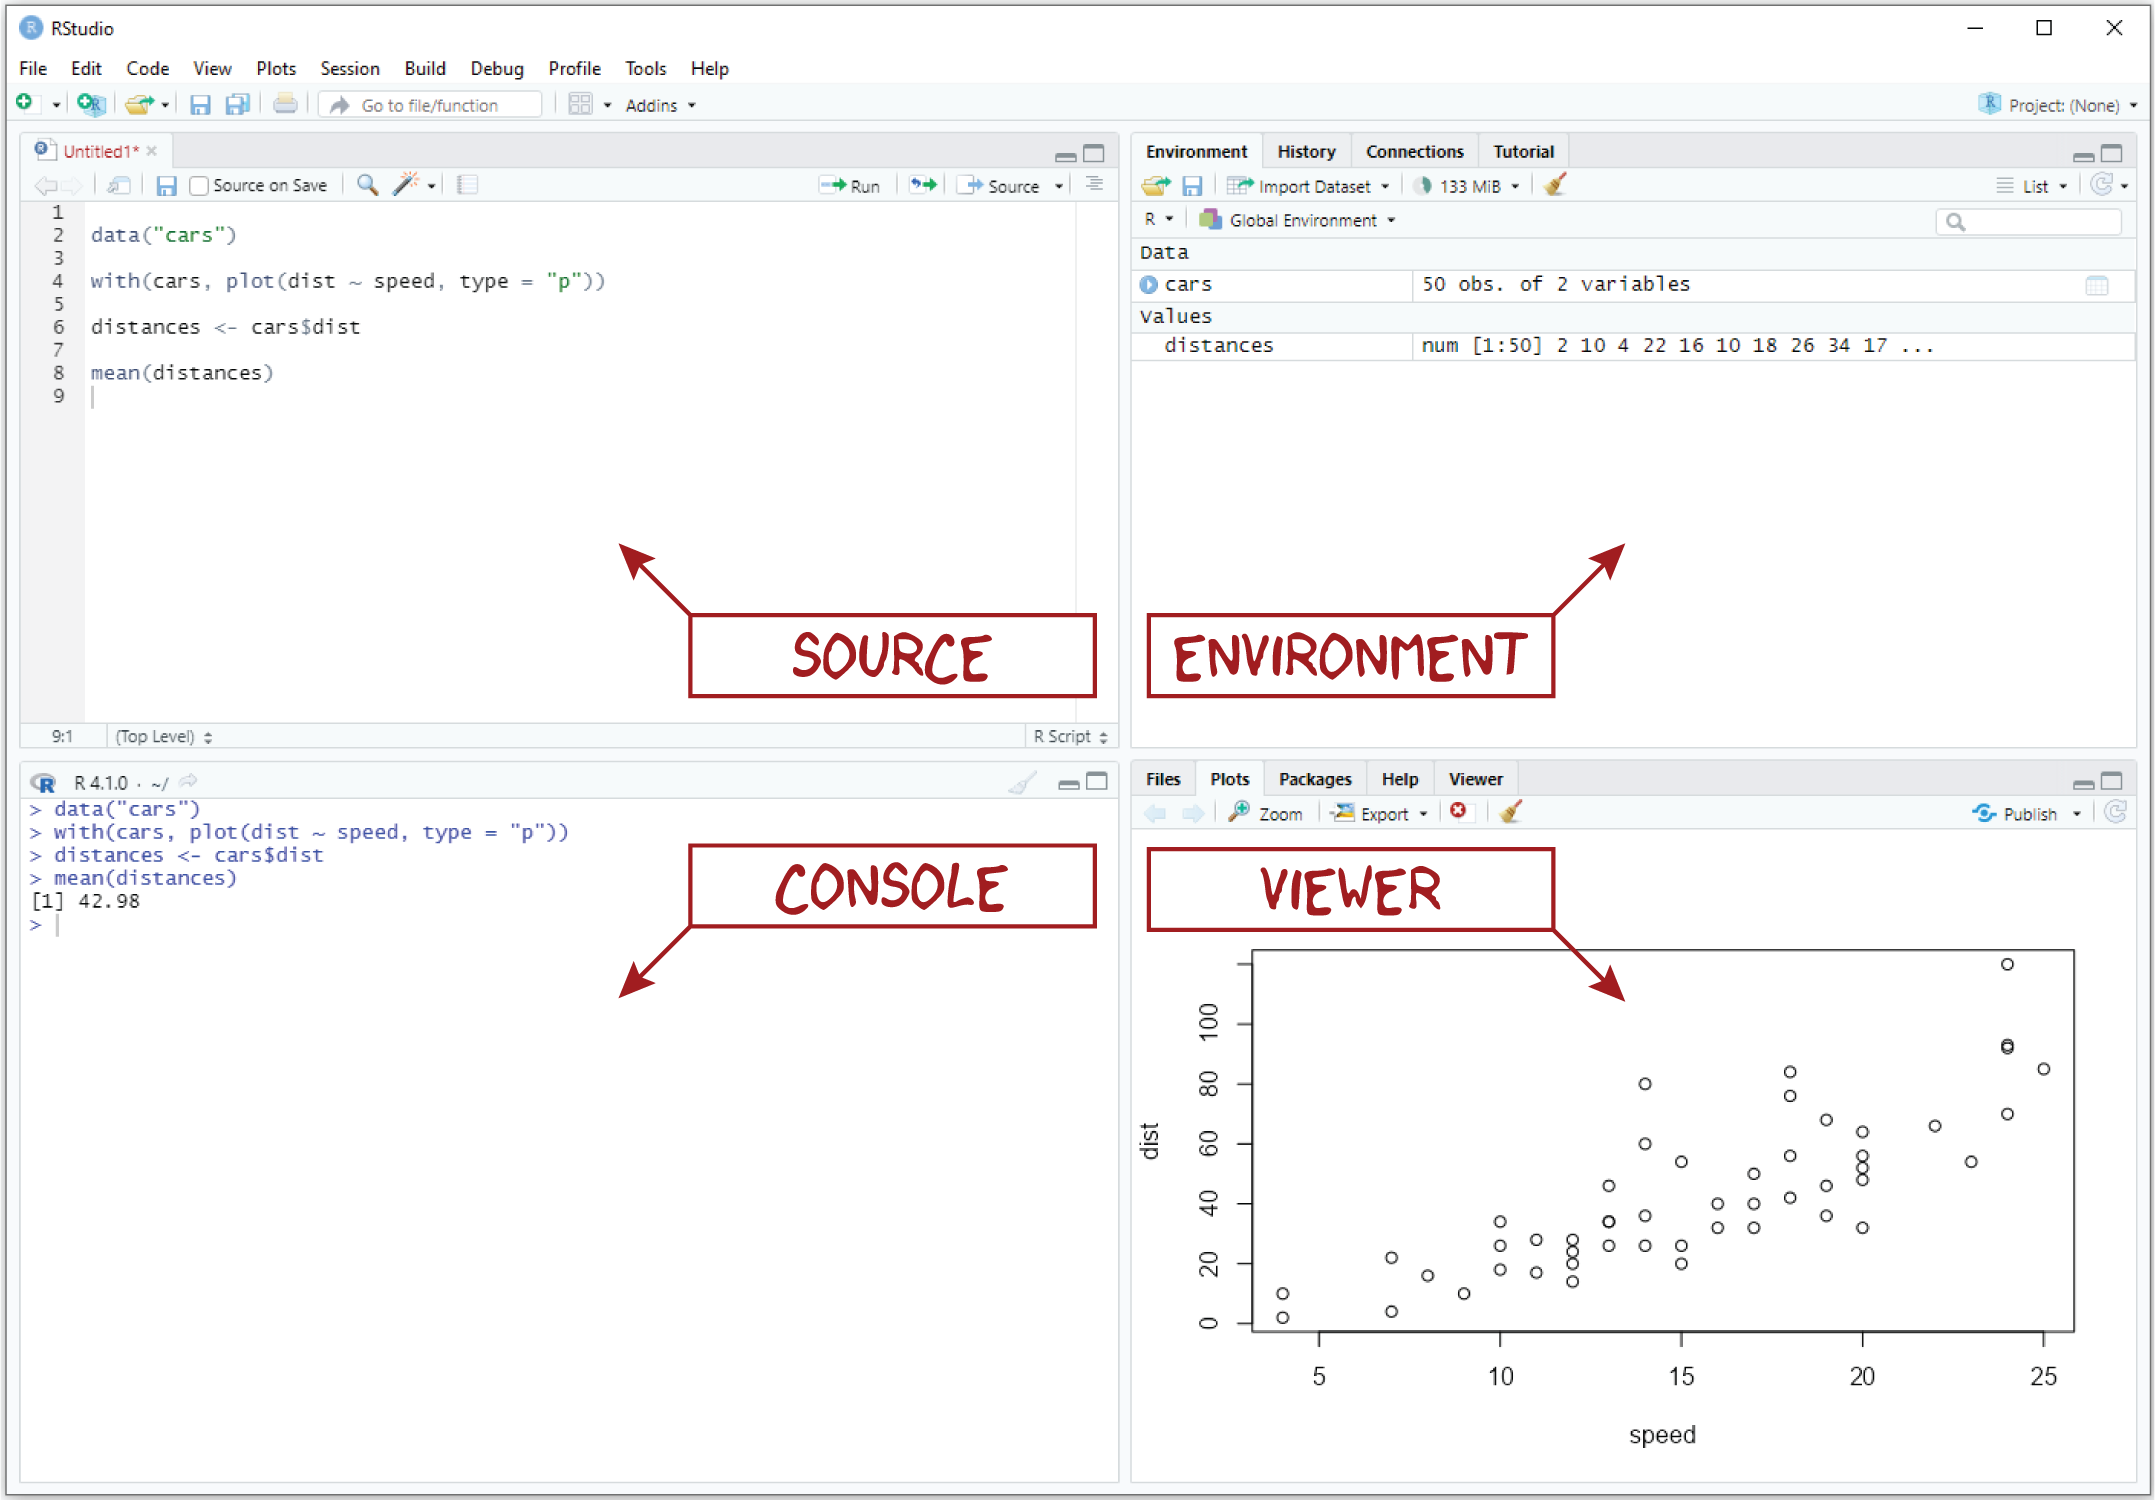
Task: Open recent files dropdown arrow
Action: [165, 105]
